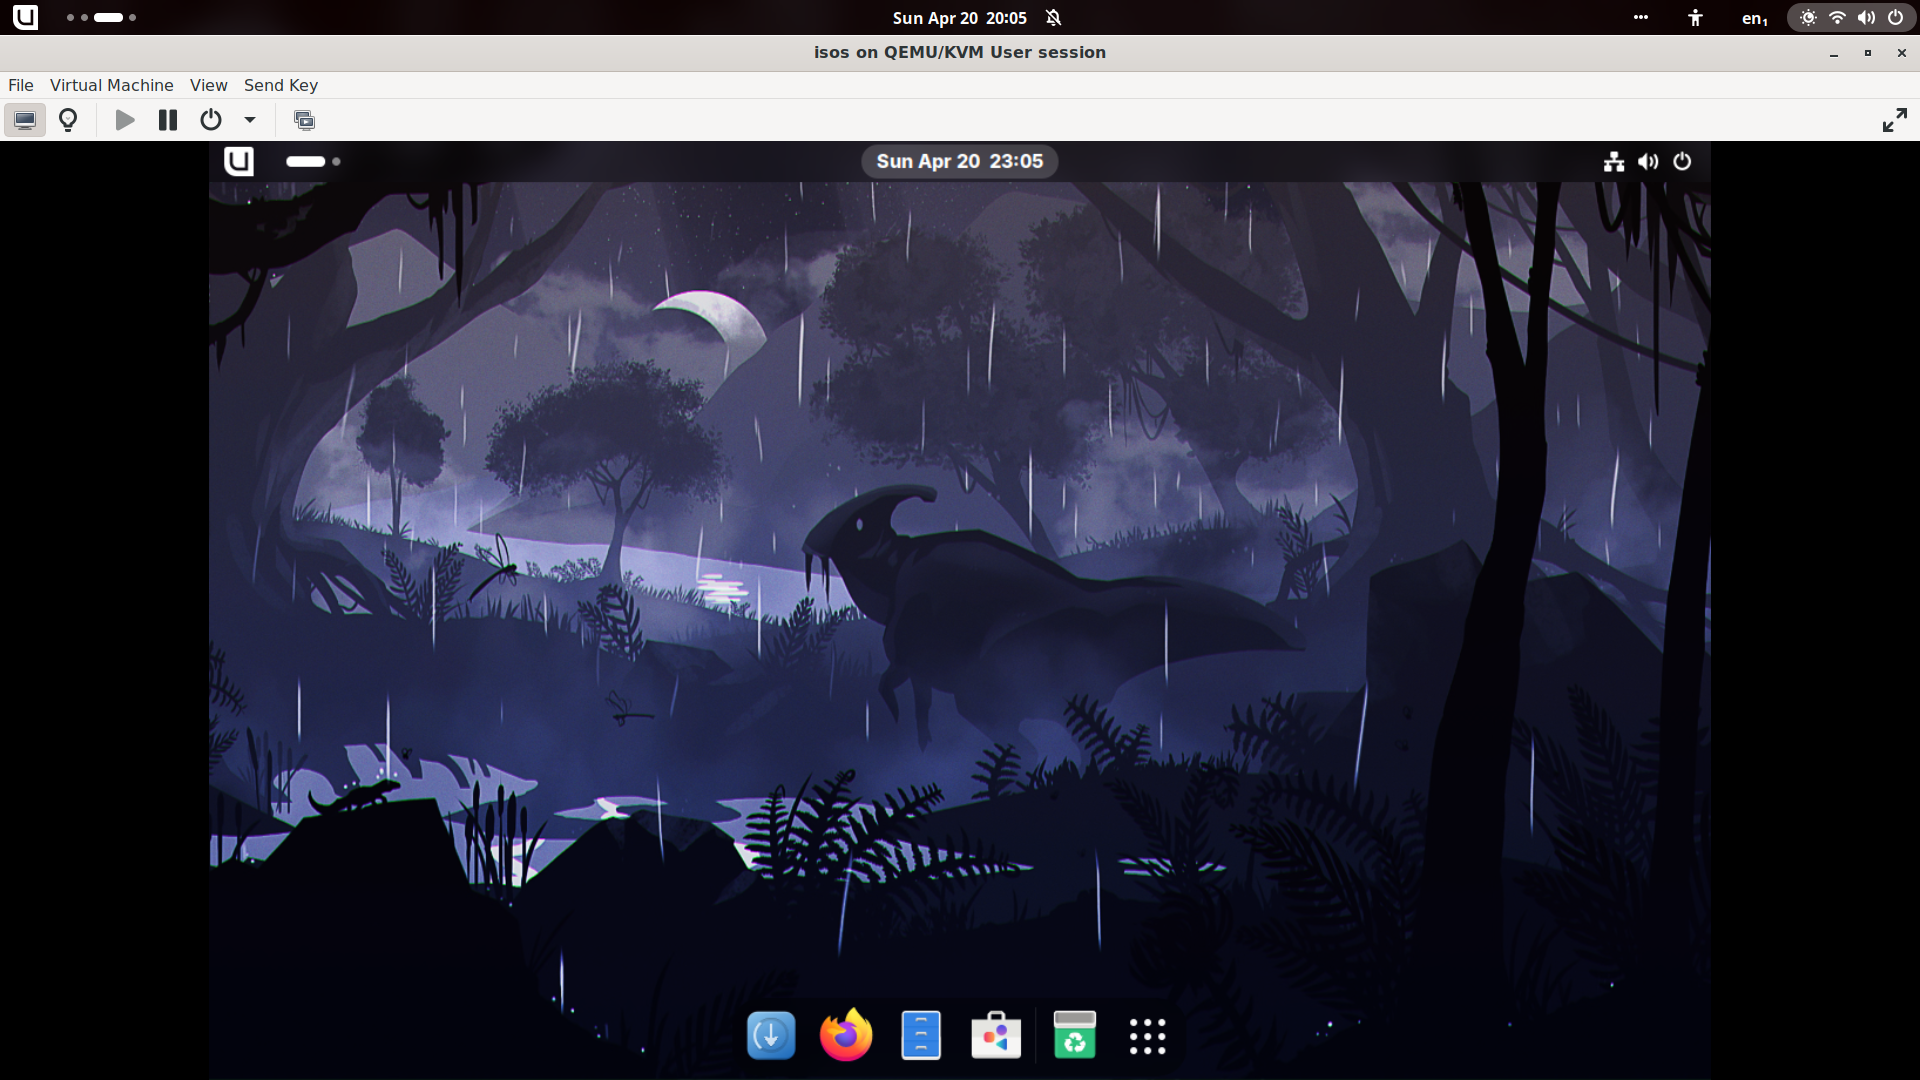This screenshot has height=1080, width=1920.
Task: Show the graphical console view
Action: pos(25,120)
